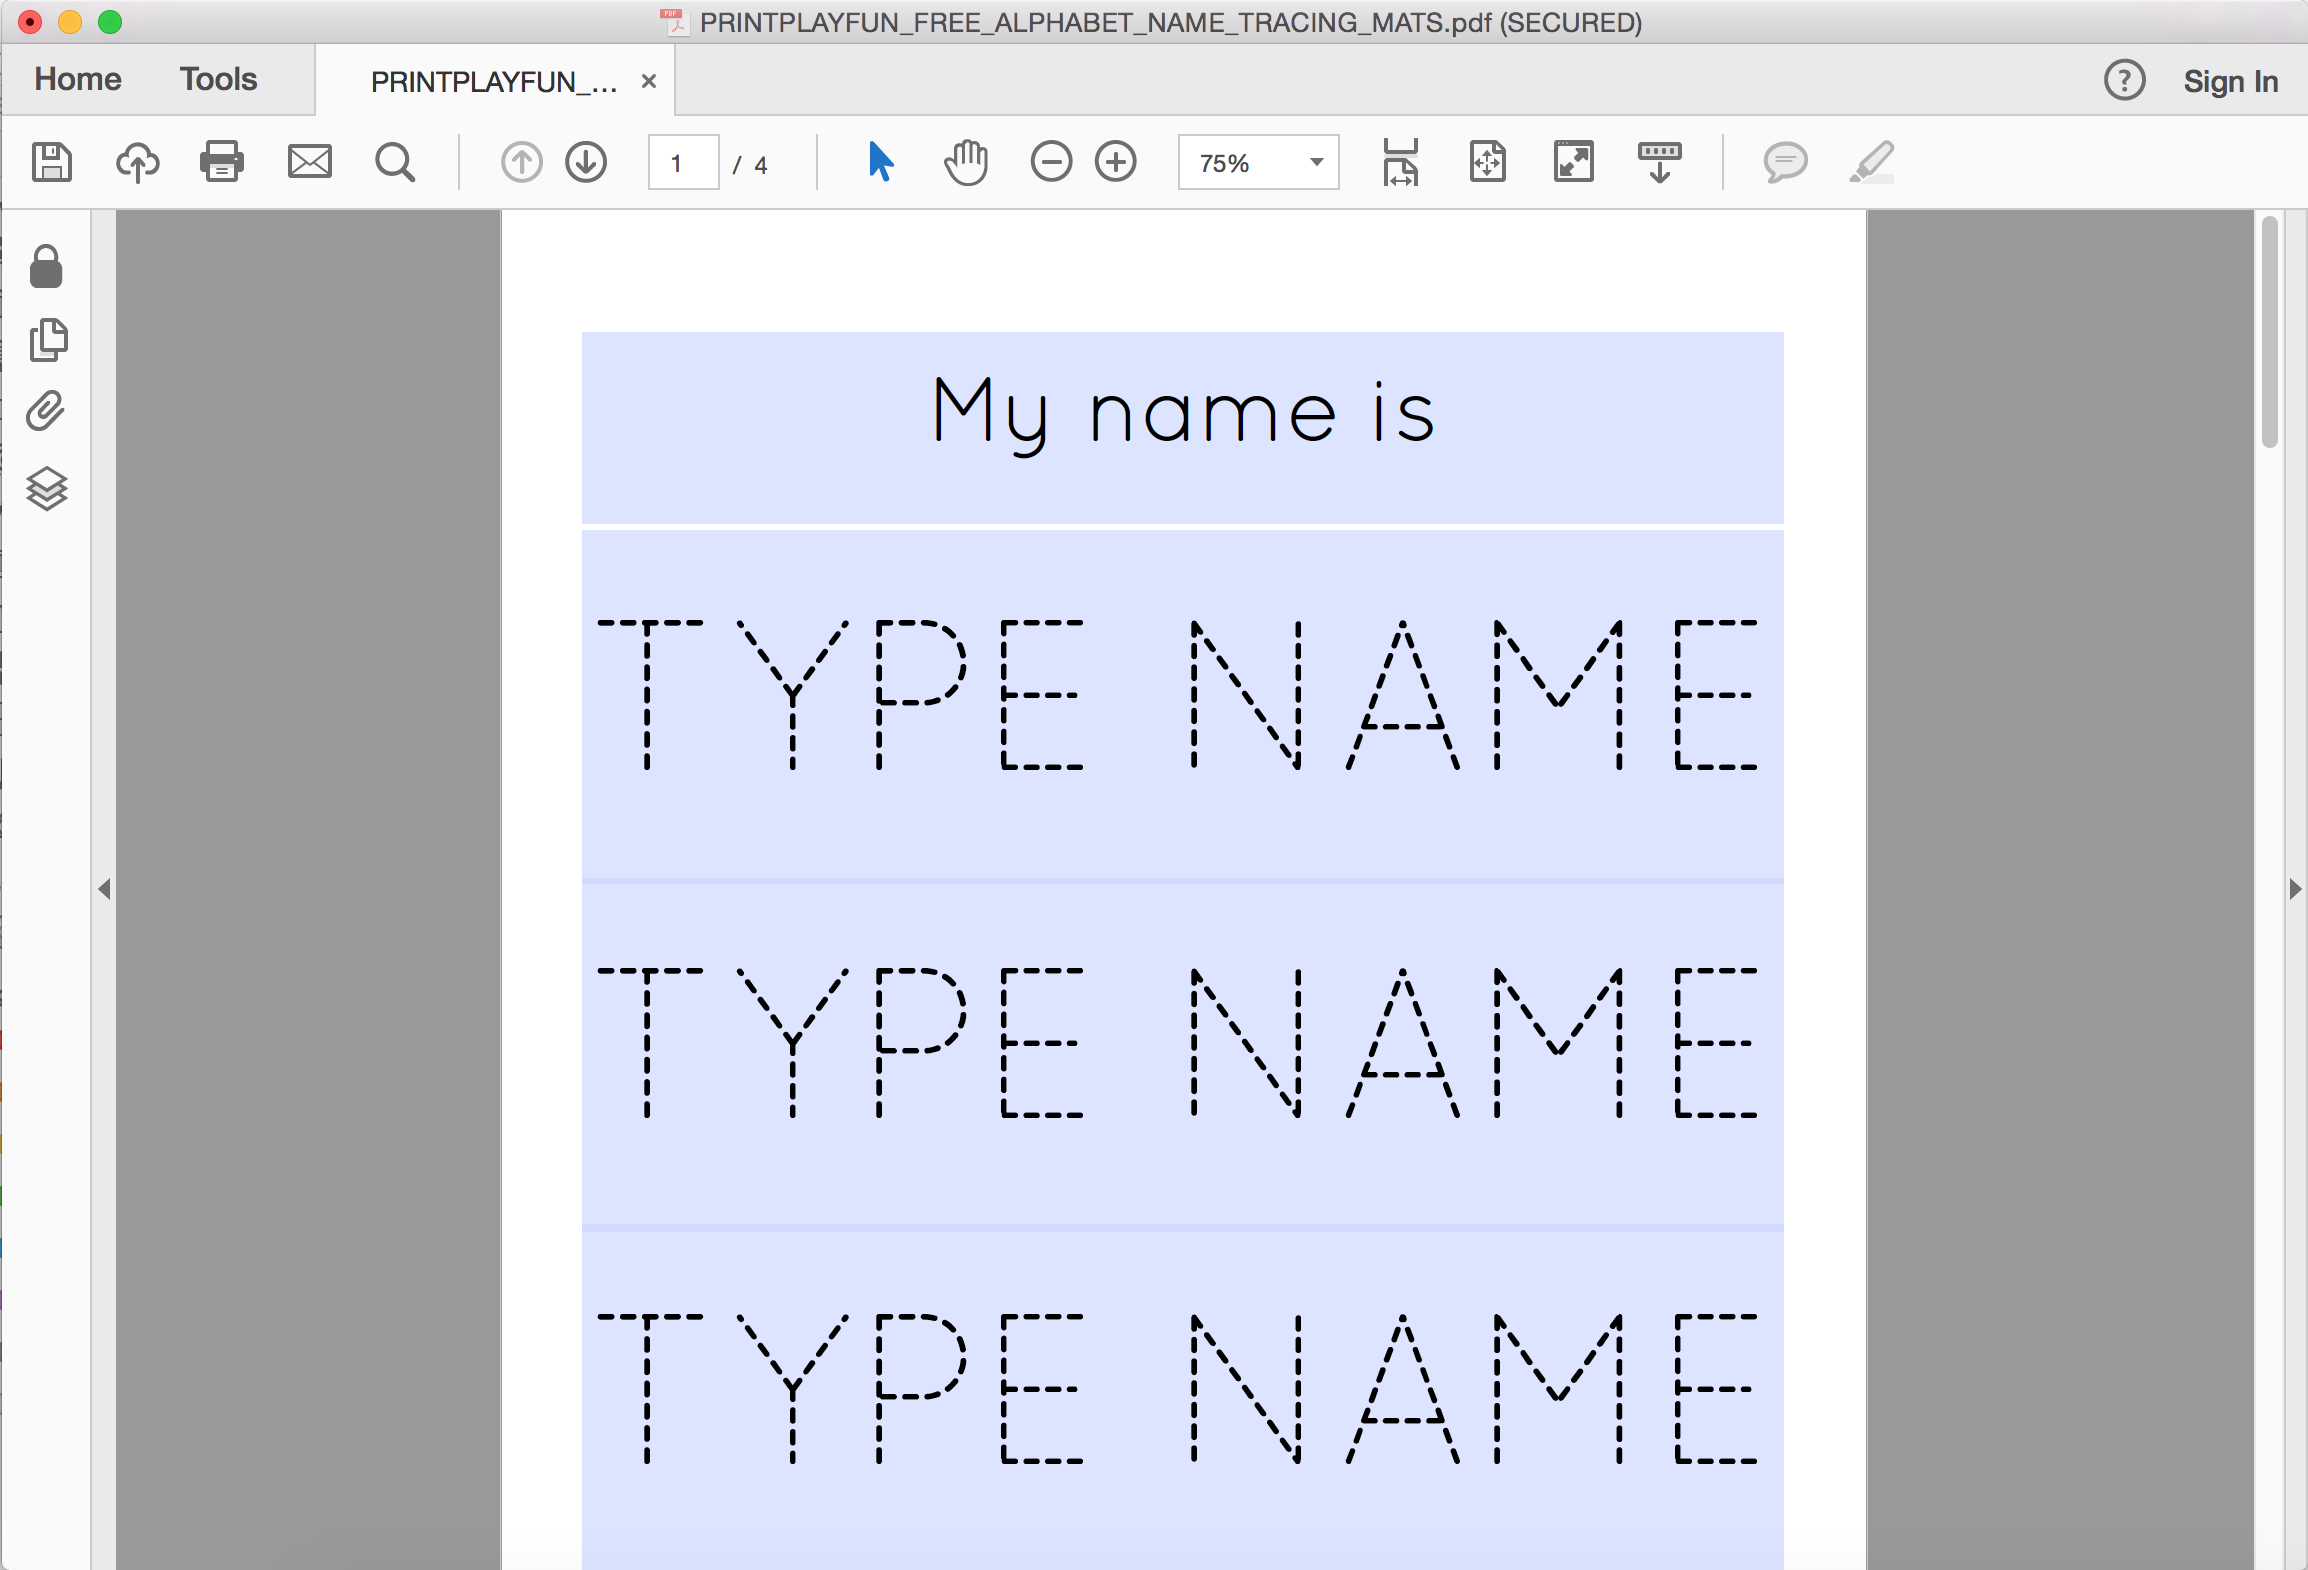Activate the text selection arrow tool

point(877,162)
